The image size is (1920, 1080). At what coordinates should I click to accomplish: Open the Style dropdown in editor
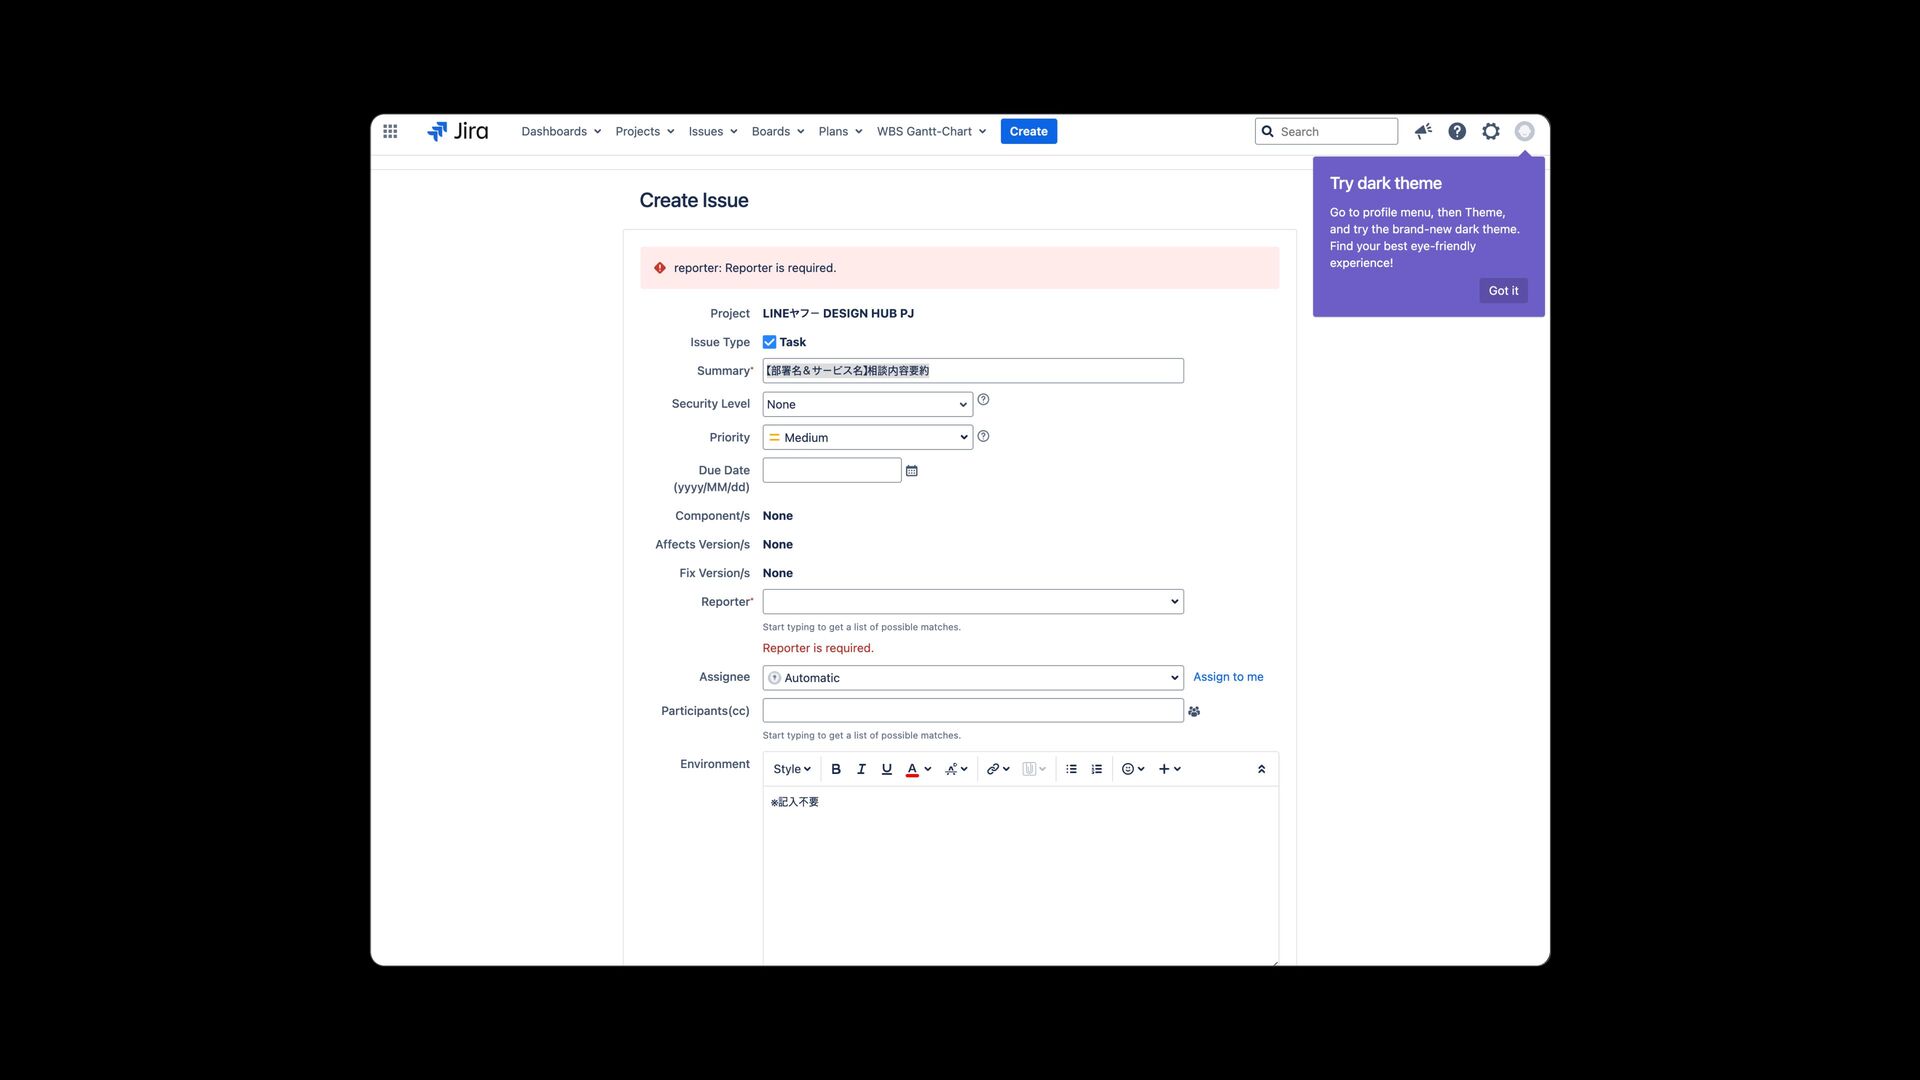pos(792,769)
